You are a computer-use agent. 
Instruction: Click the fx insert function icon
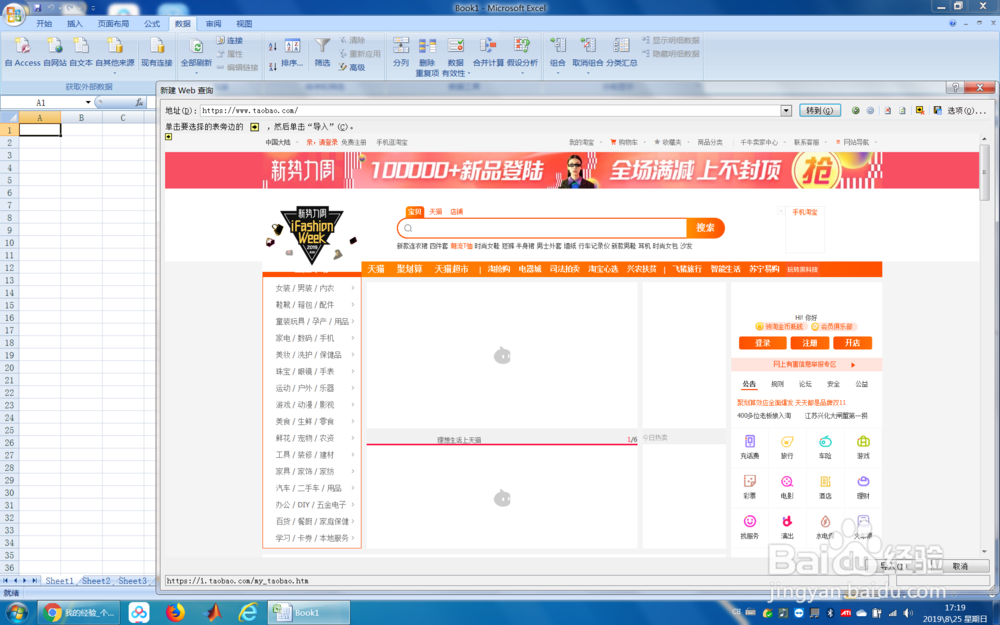(139, 102)
